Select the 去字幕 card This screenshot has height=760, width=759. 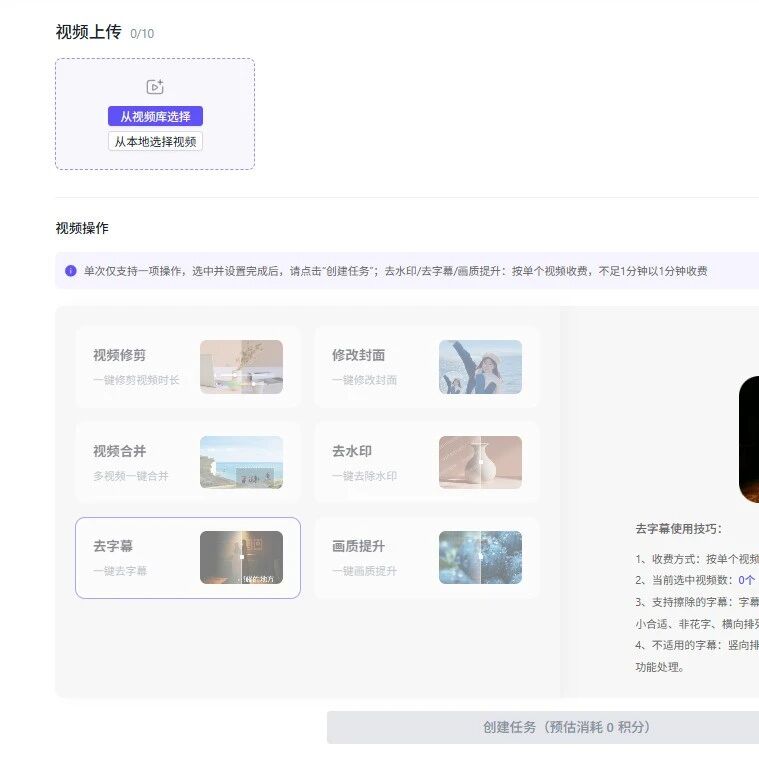[188, 558]
